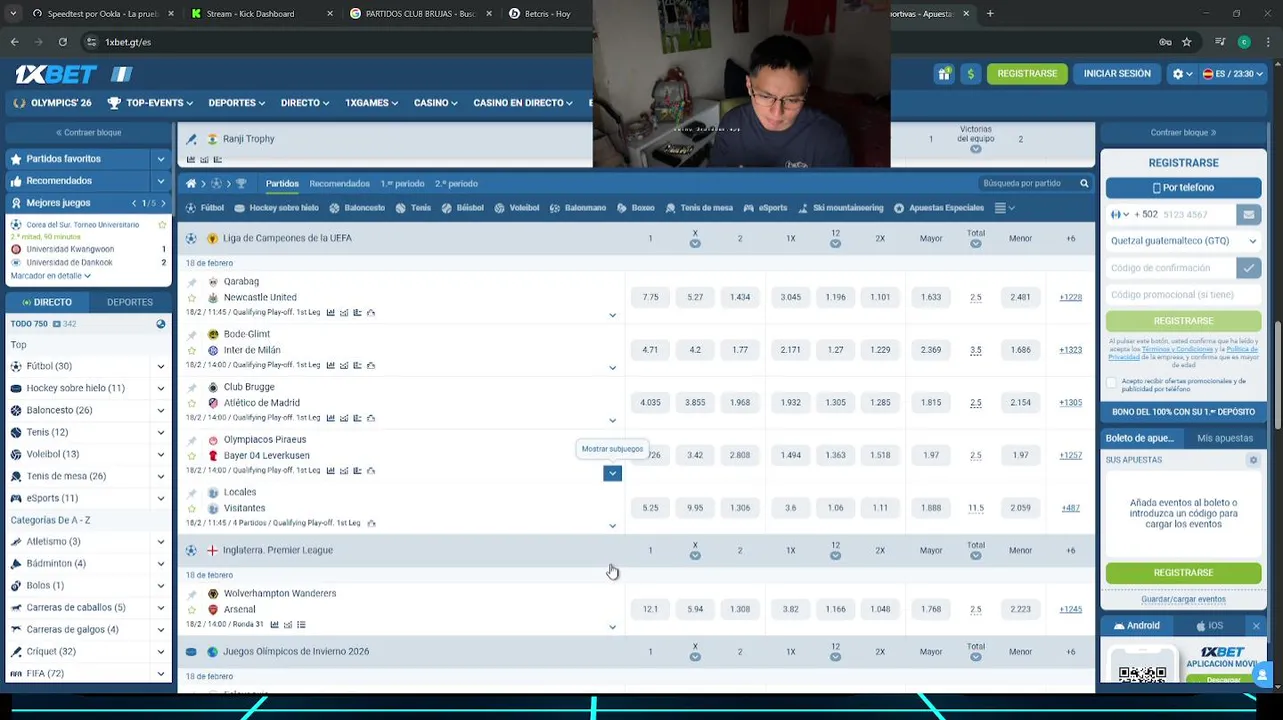Click the 1XBET logo
This screenshot has width=1283, height=720.
click(x=56, y=74)
